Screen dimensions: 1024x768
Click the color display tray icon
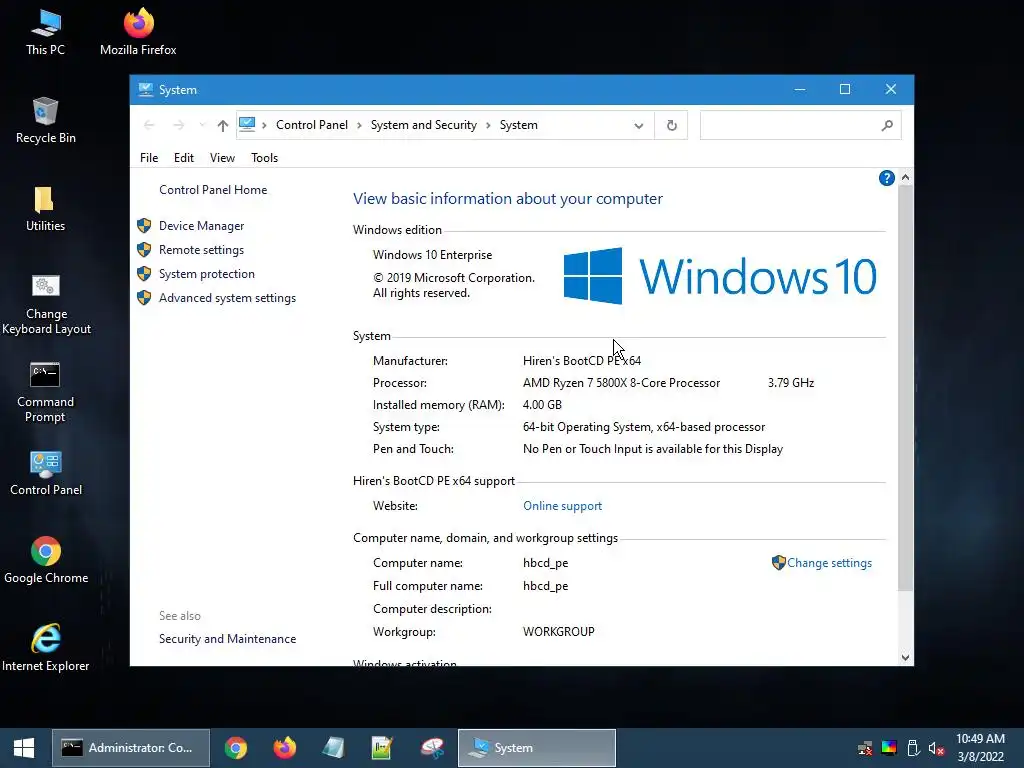click(x=889, y=748)
